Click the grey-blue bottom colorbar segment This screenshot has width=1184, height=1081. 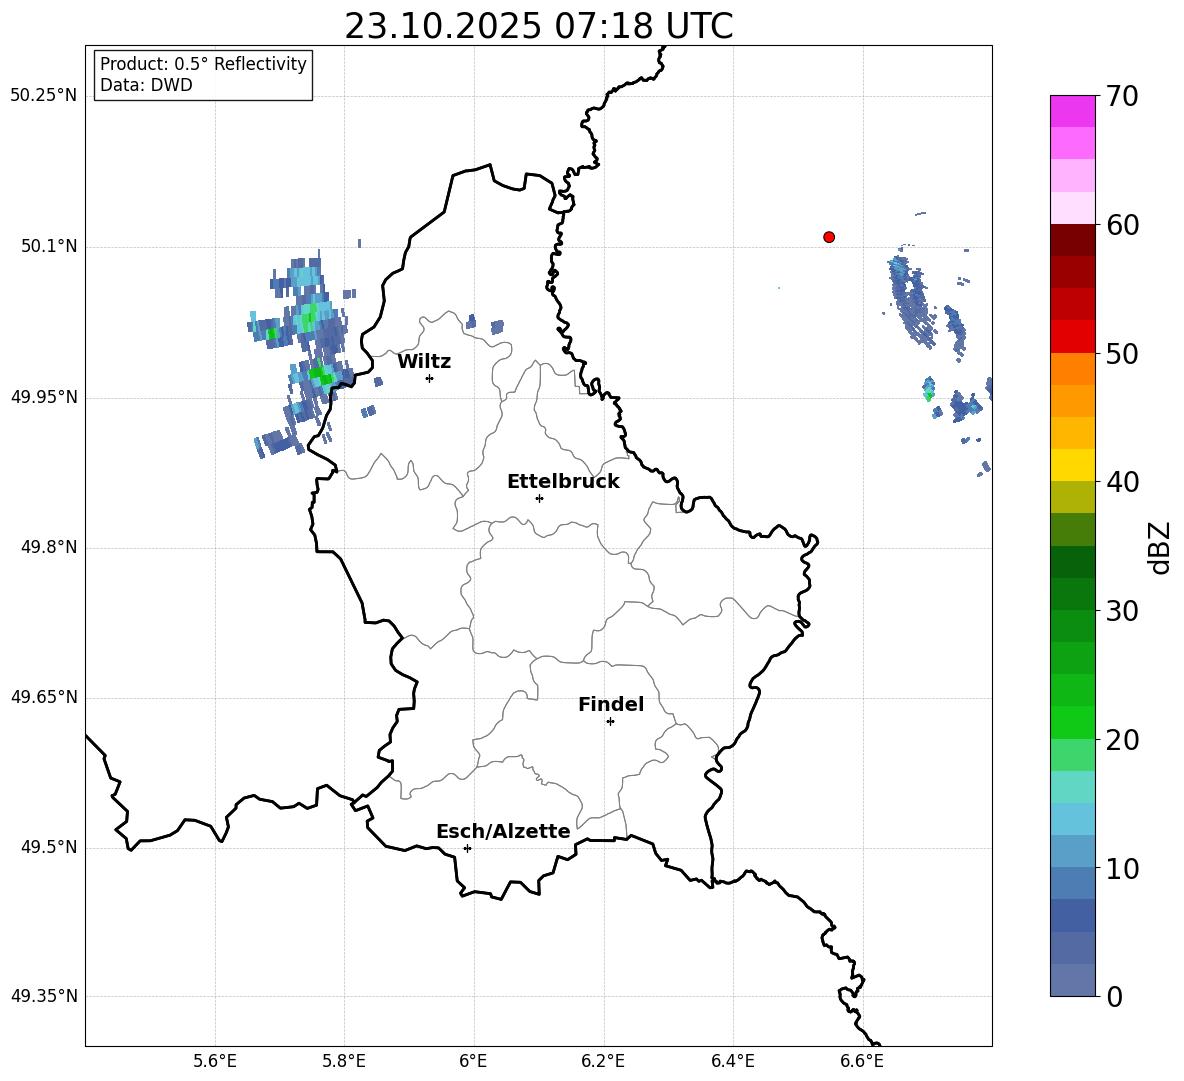tap(1072, 980)
